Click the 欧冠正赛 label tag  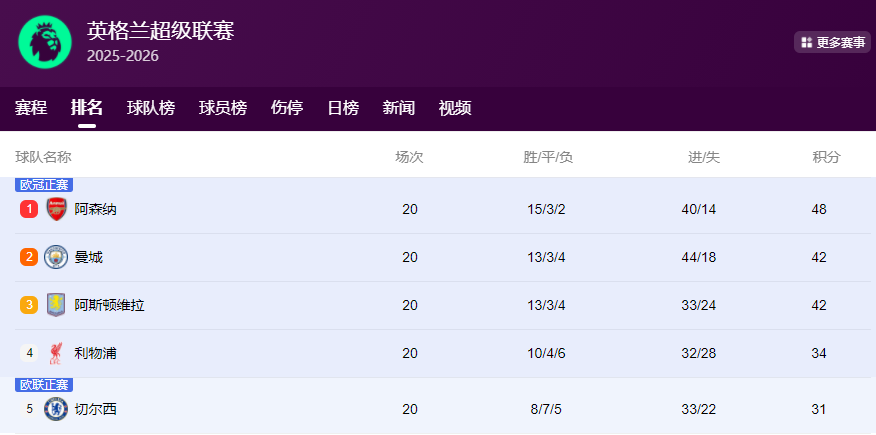click(x=44, y=185)
